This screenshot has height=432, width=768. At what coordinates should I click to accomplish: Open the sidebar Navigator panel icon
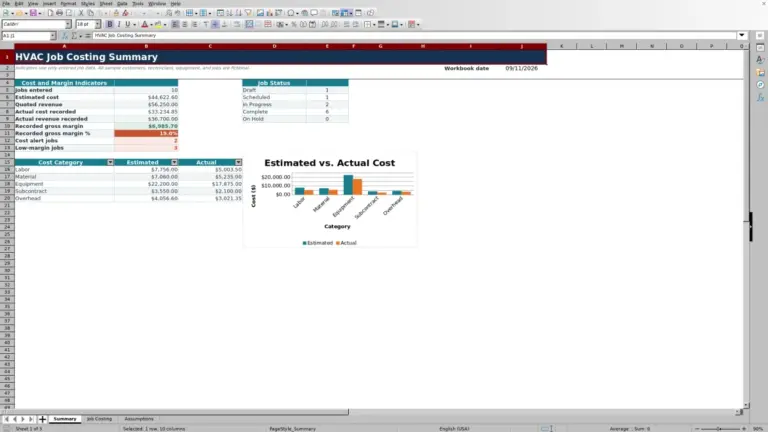click(x=760, y=85)
